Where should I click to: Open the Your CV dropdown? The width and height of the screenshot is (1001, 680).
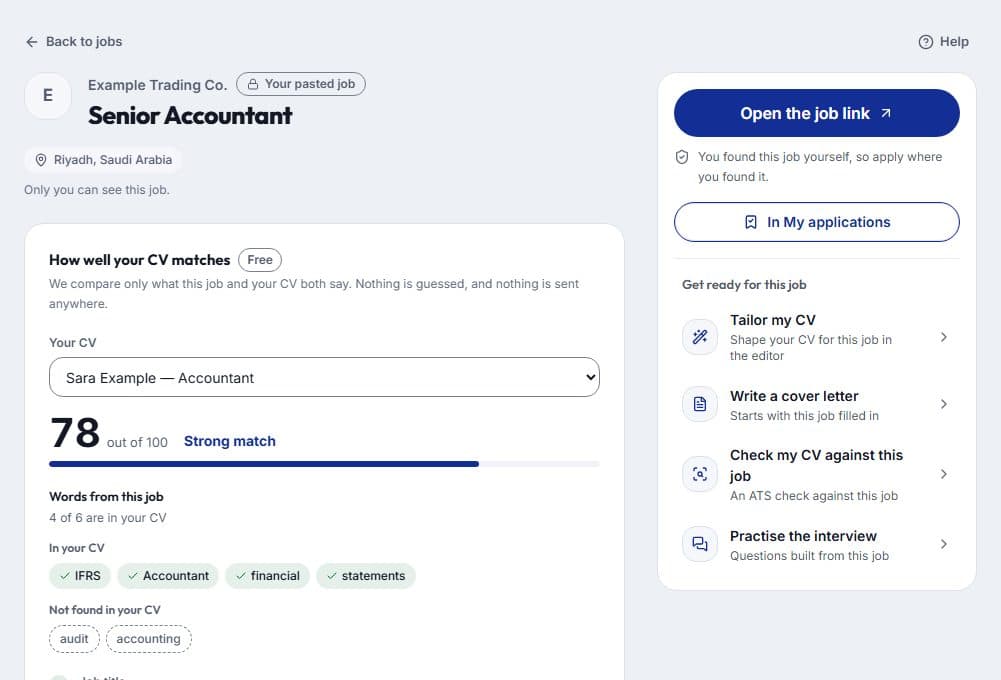(x=324, y=377)
